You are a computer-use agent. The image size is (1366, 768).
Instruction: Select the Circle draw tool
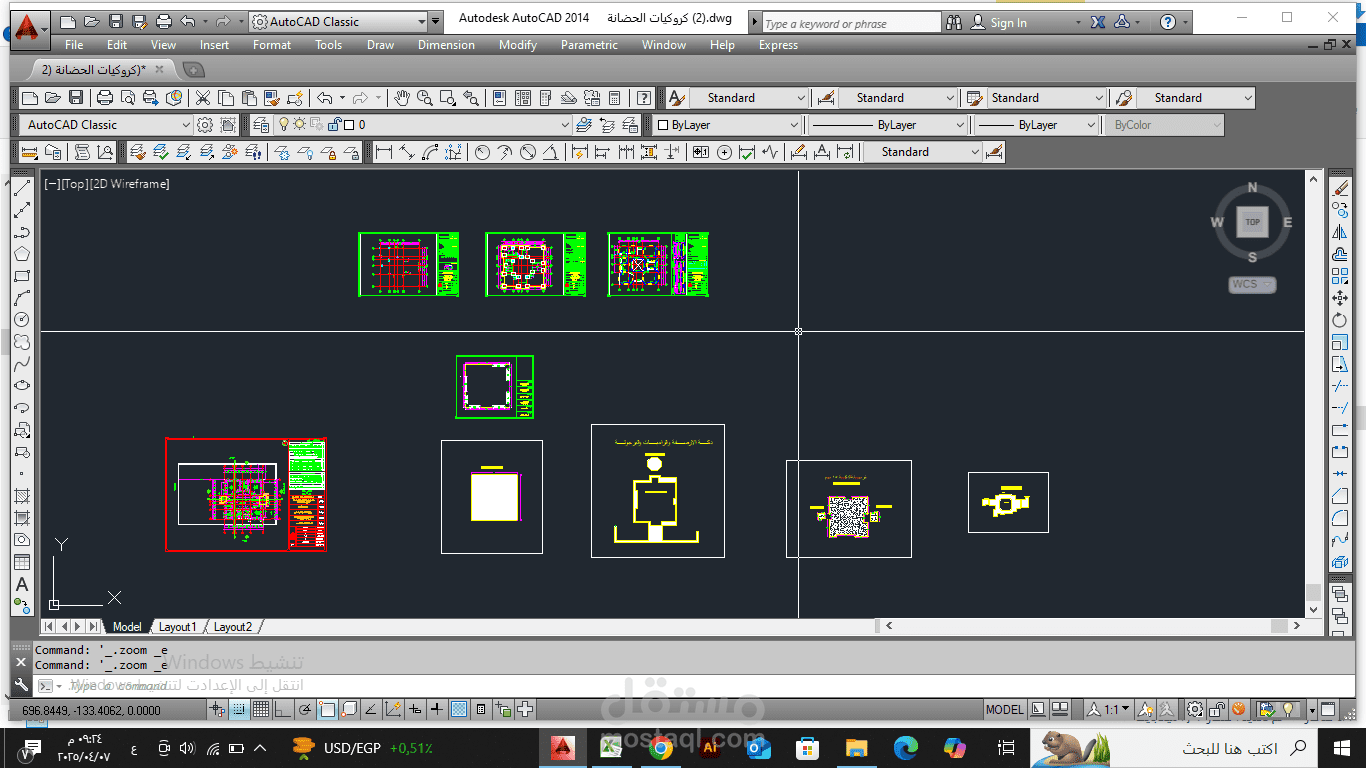[x=21, y=320]
